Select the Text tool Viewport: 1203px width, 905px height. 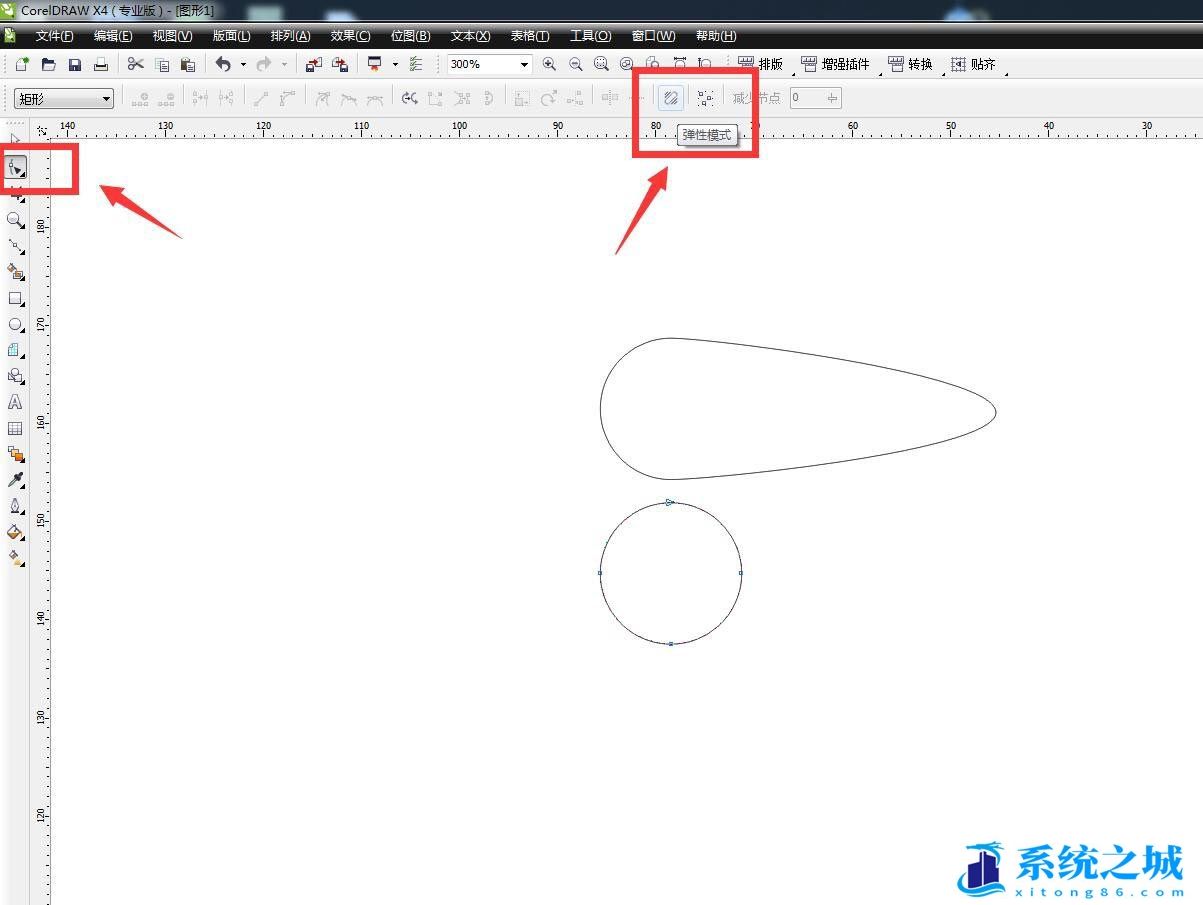[15, 402]
